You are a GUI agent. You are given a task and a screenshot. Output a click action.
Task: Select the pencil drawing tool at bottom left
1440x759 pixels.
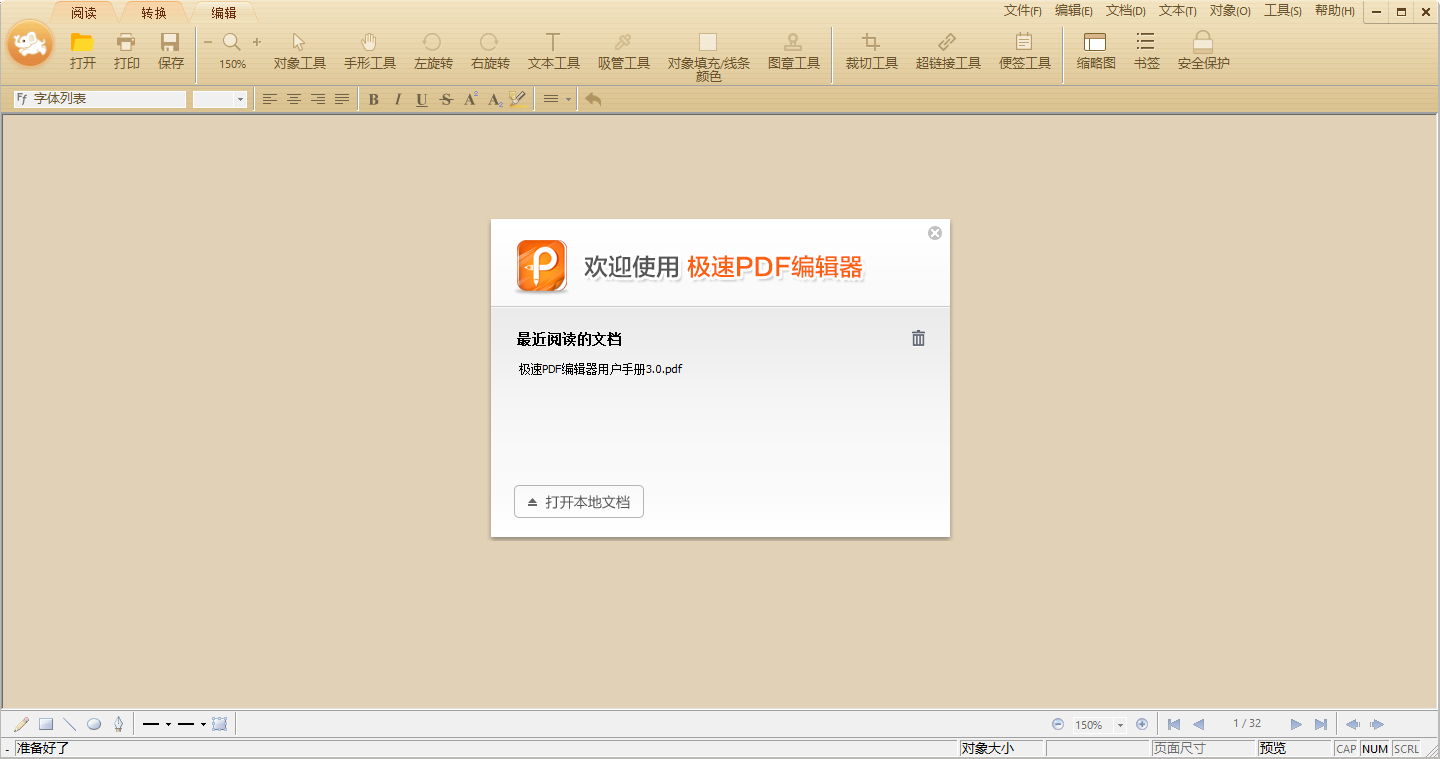click(20, 723)
